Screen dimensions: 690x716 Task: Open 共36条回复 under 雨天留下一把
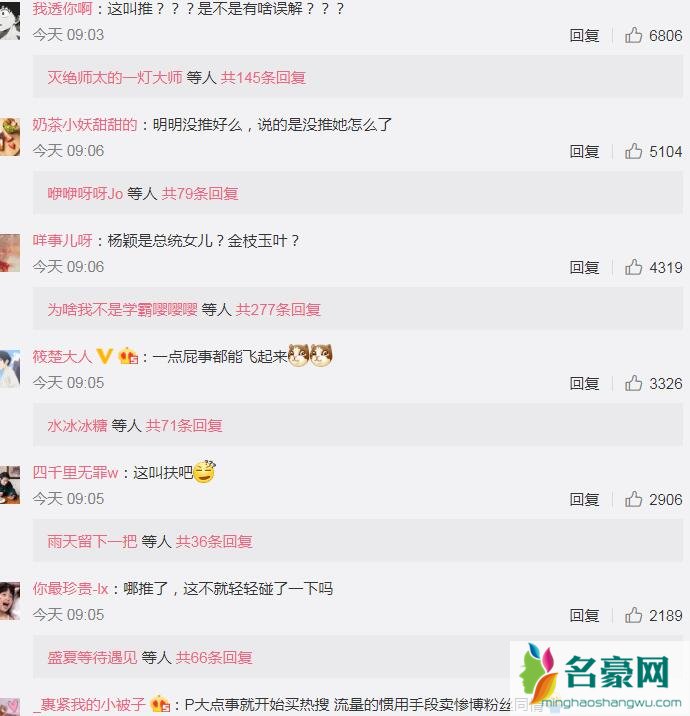pyautogui.click(x=214, y=542)
